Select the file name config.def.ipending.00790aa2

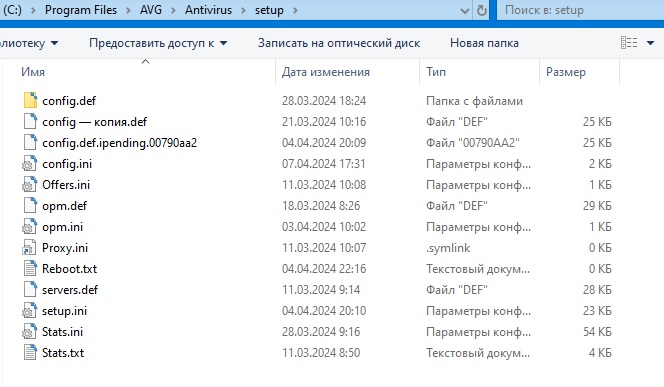tap(119, 143)
